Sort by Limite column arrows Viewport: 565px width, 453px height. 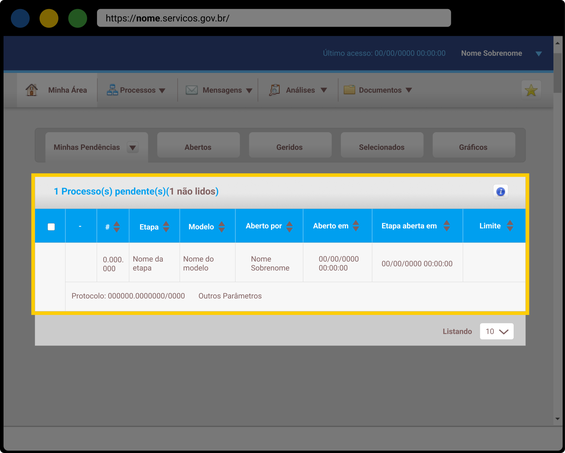click(x=510, y=226)
